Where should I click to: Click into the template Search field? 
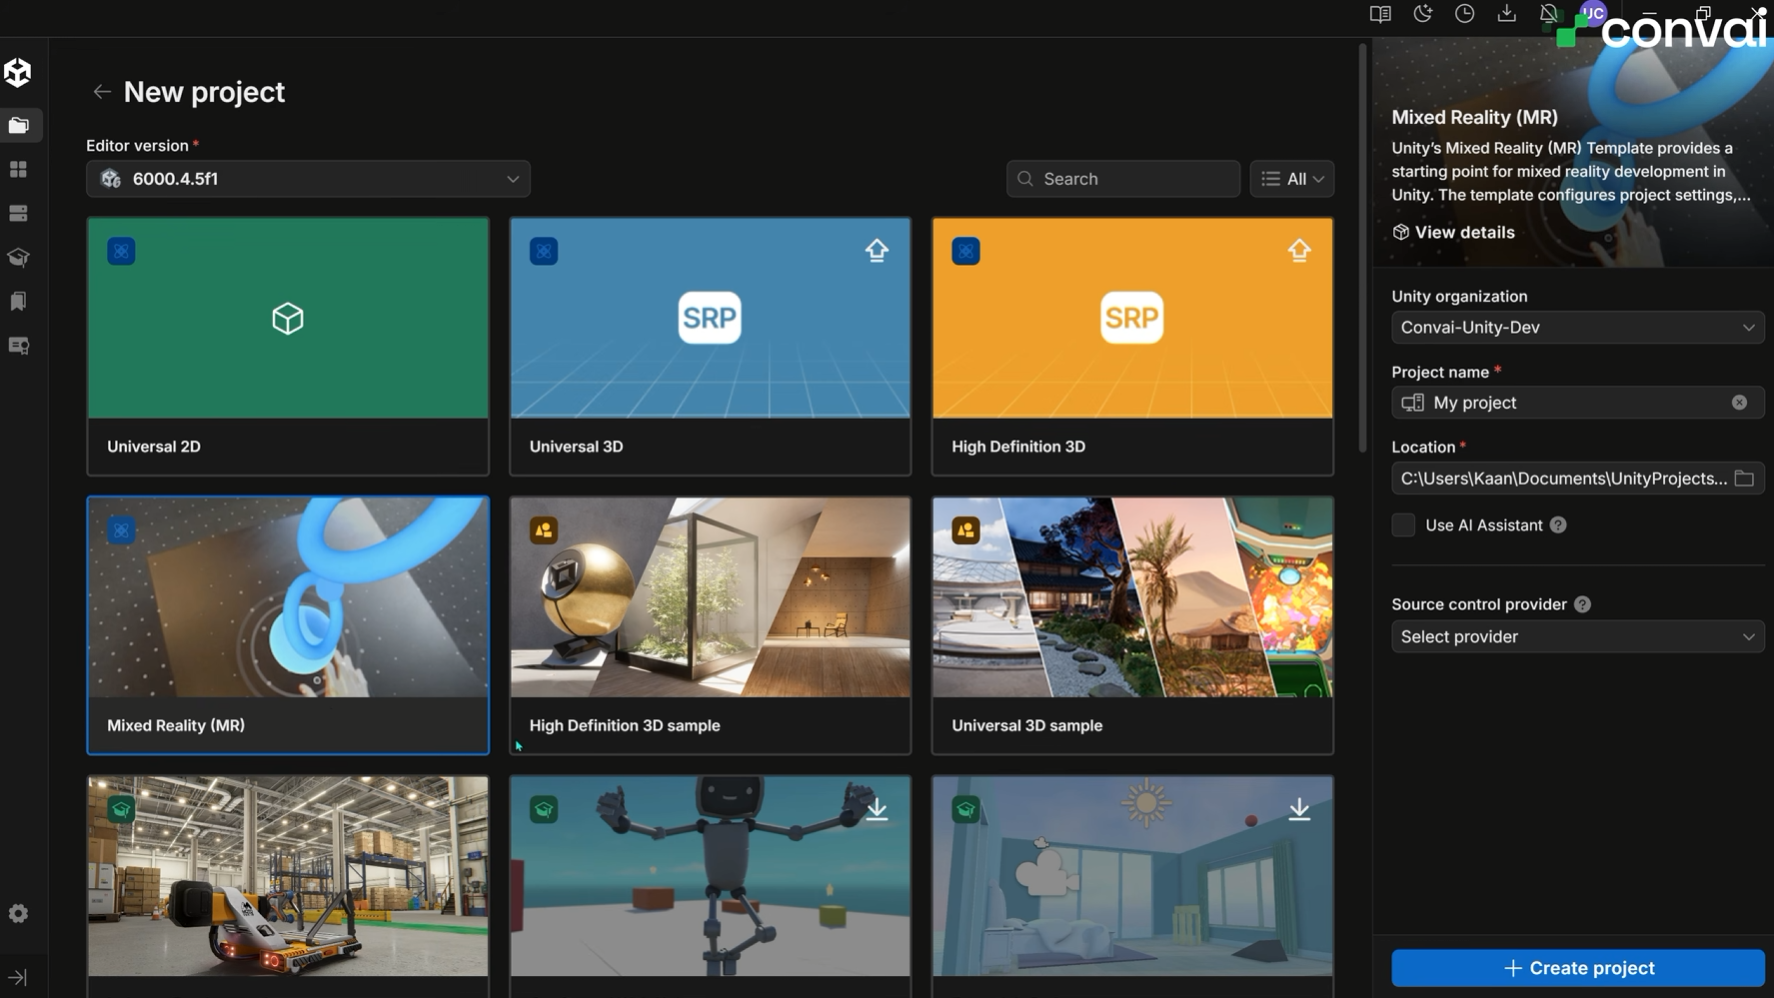[x=1123, y=179]
